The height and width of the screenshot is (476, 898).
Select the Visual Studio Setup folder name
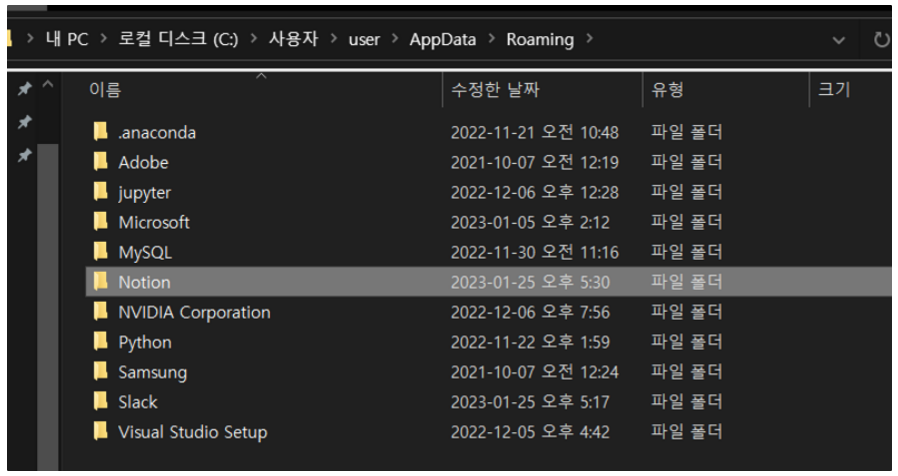192,432
